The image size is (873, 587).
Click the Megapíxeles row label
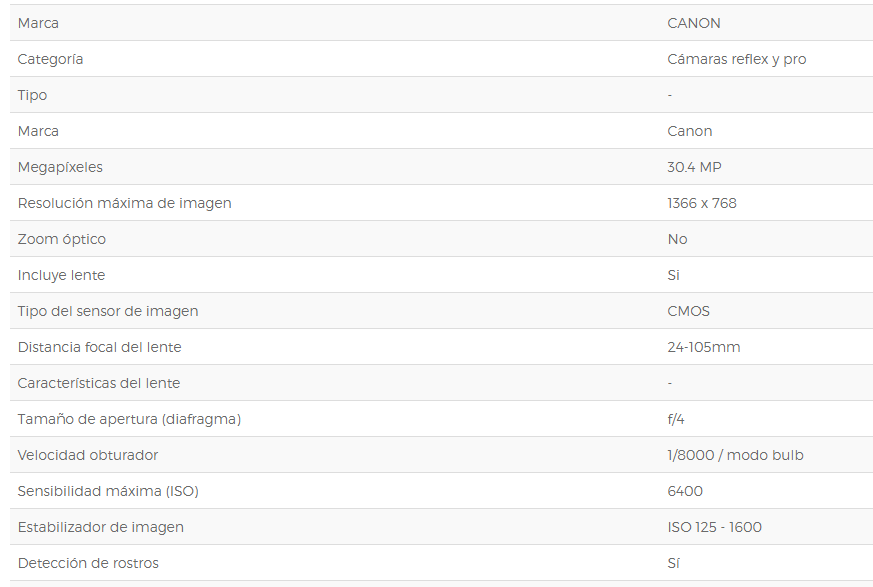coord(60,167)
